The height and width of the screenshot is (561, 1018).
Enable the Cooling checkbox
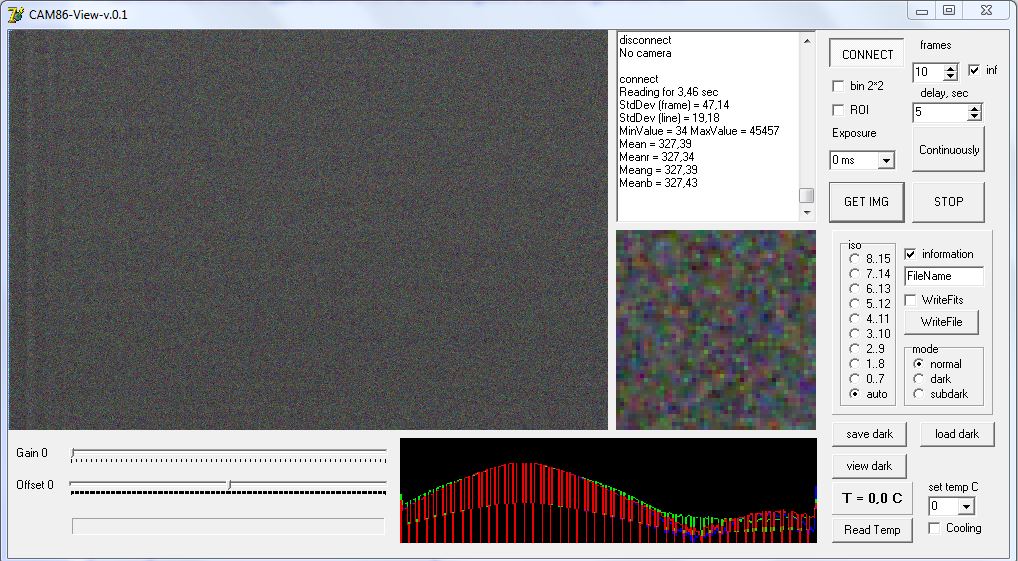(x=934, y=529)
